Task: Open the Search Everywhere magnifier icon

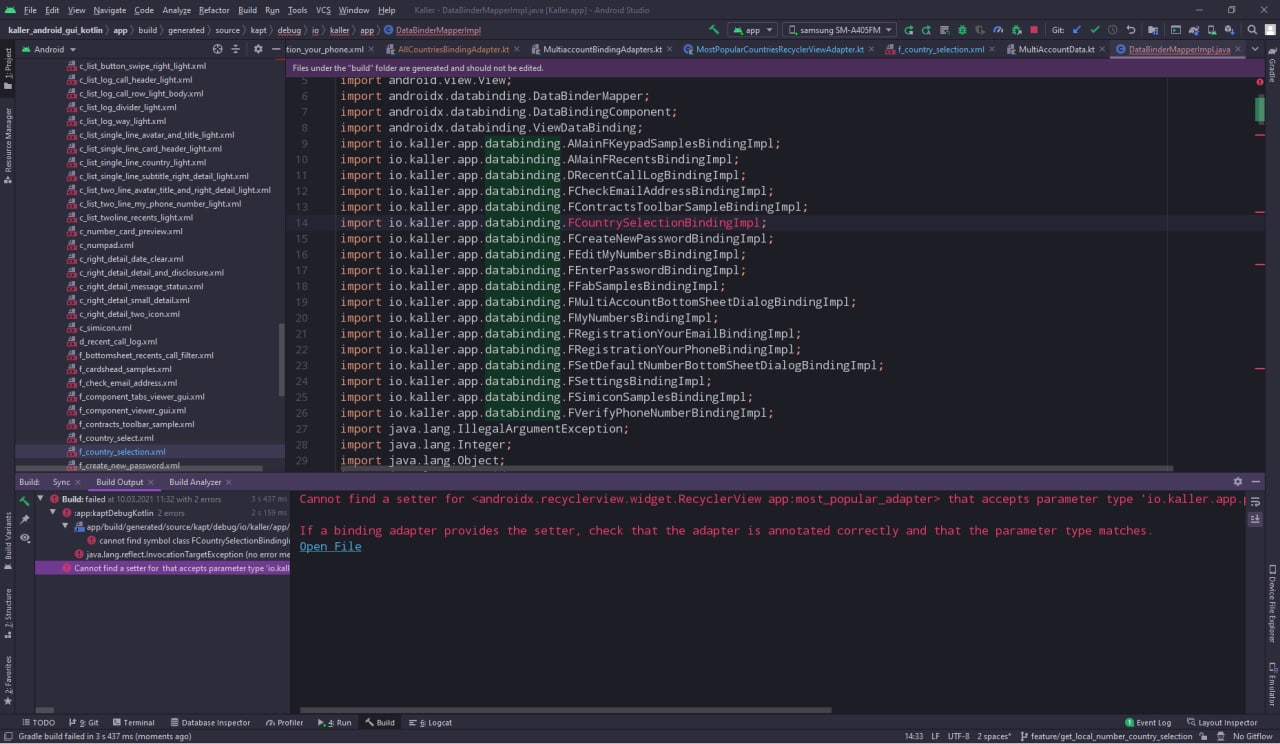Action: click(1252, 30)
